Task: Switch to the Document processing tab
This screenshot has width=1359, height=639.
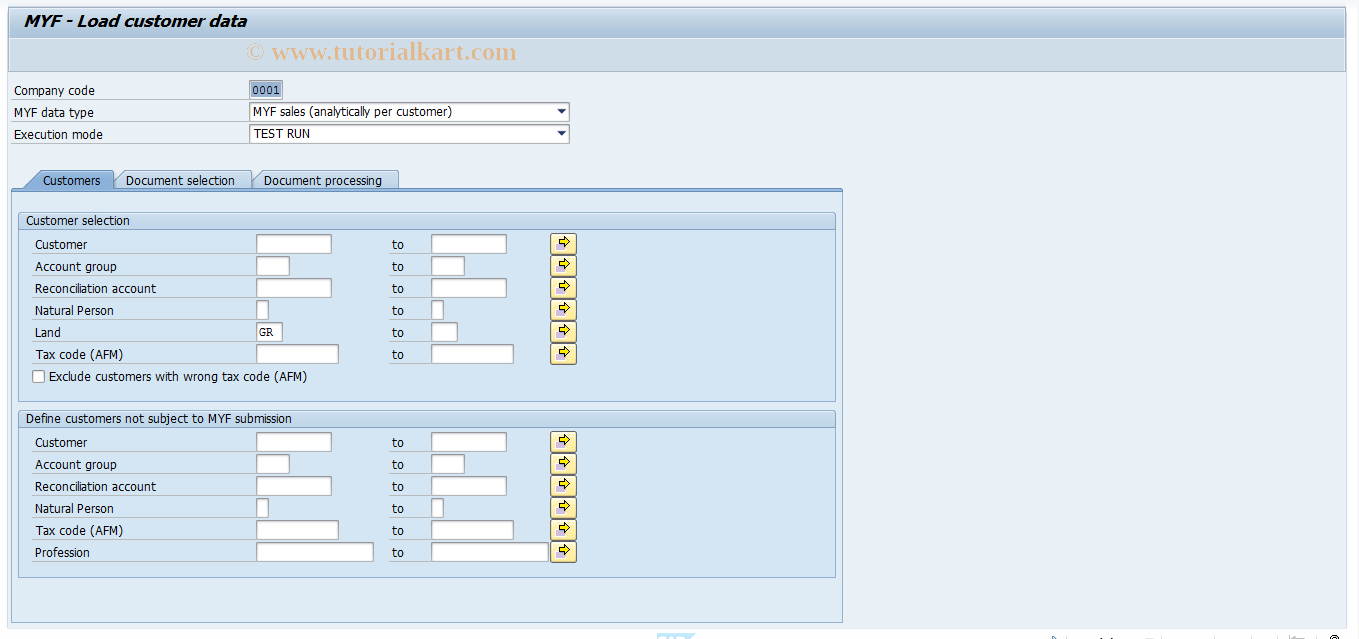Action: (x=323, y=180)
